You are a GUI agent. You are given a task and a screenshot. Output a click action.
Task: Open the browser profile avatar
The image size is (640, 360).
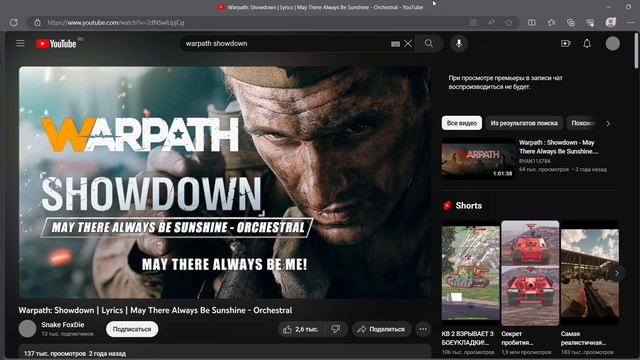(611, 22)
